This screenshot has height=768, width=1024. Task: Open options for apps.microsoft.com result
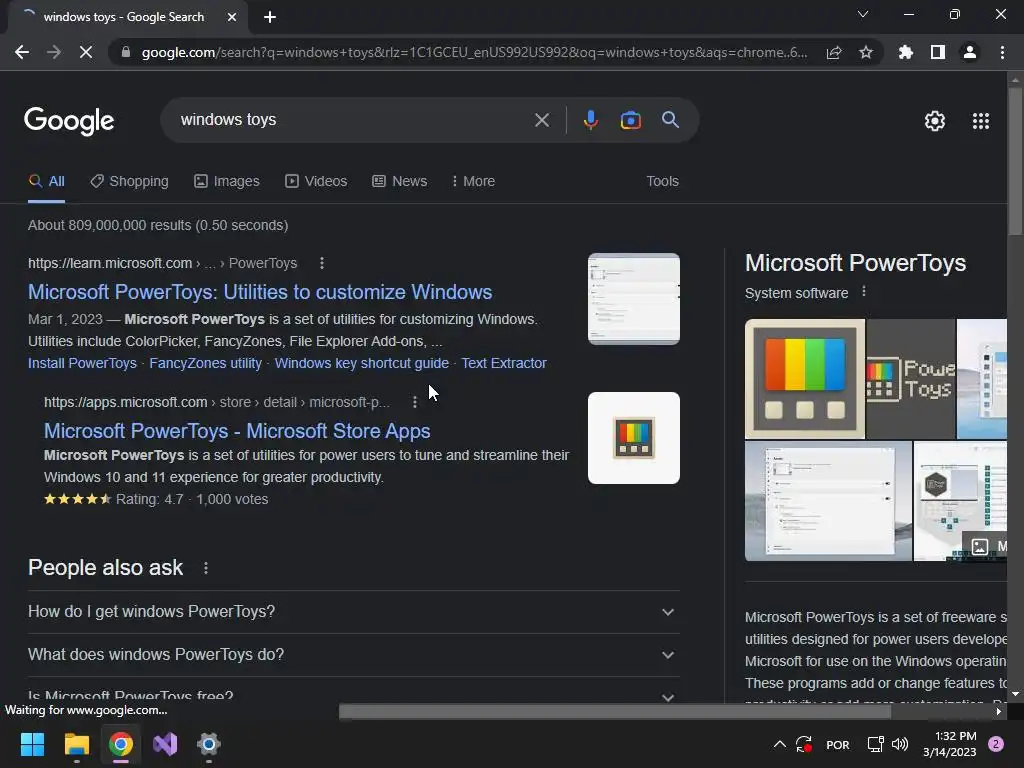[414, 402]
